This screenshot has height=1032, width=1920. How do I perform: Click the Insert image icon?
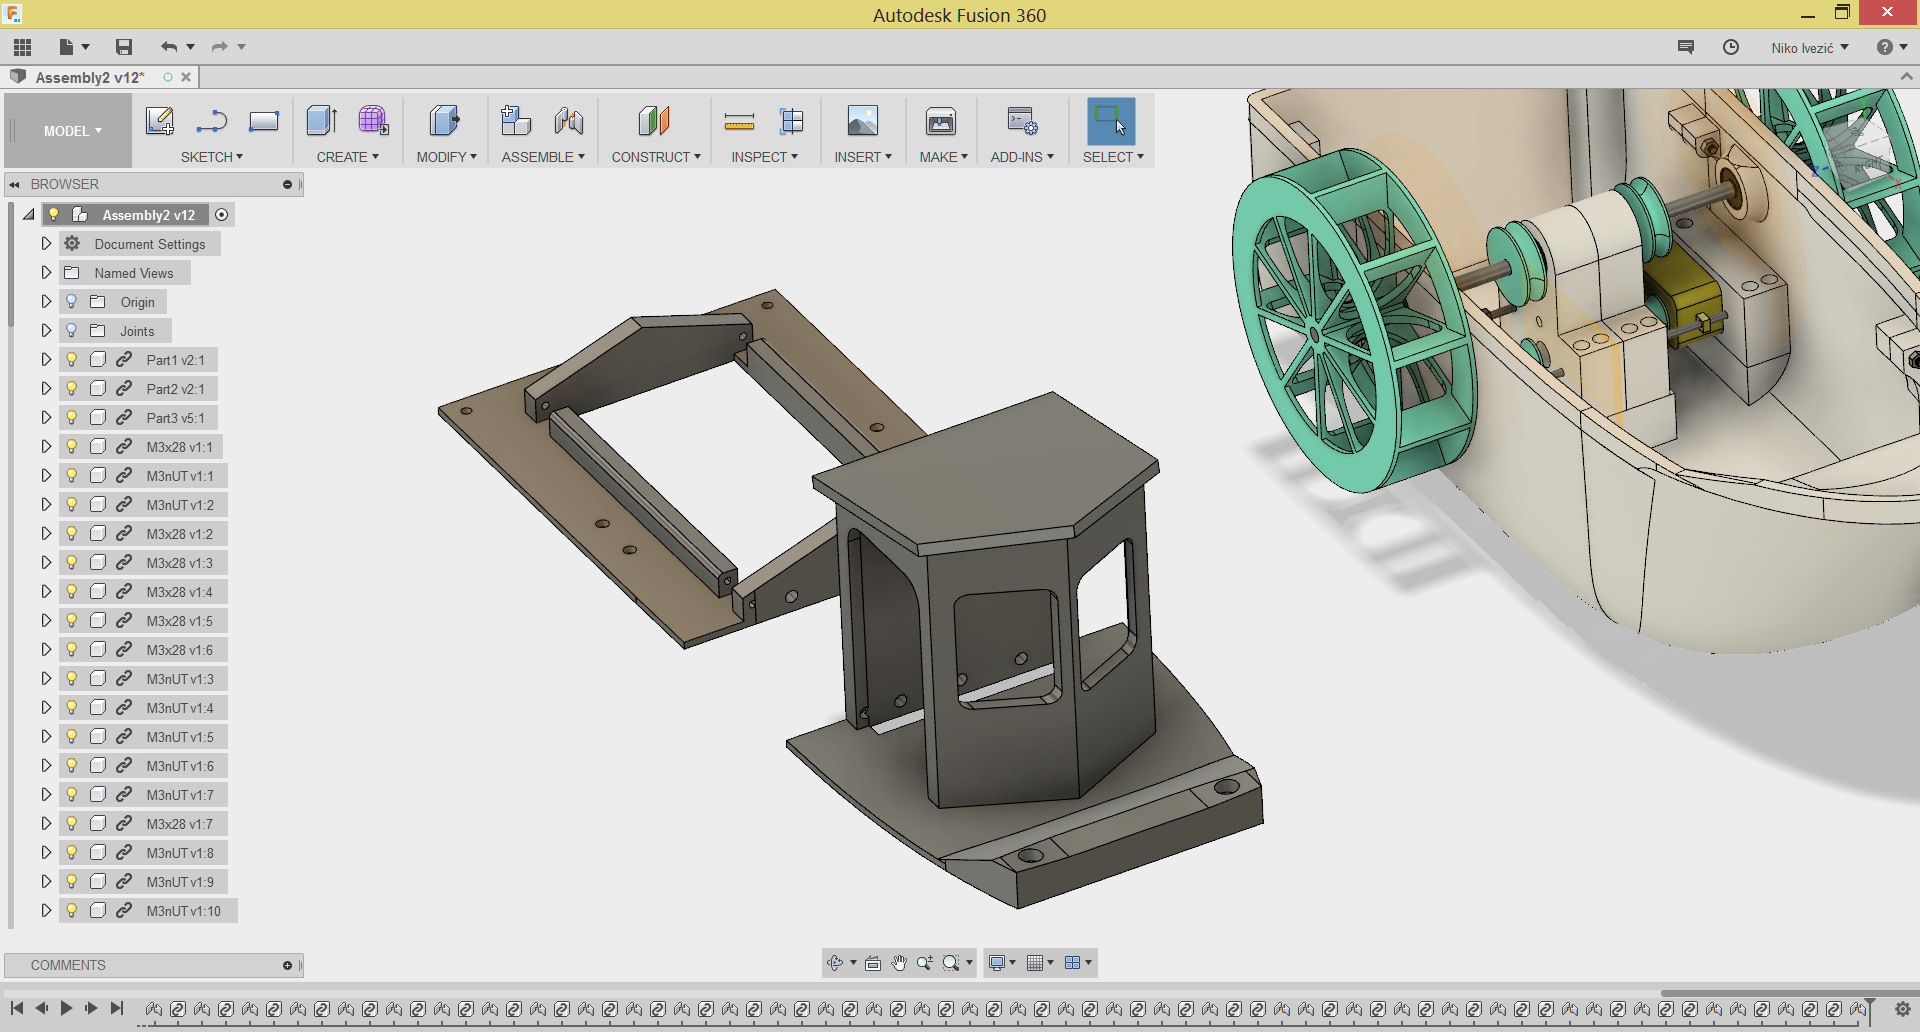point(863,121)
